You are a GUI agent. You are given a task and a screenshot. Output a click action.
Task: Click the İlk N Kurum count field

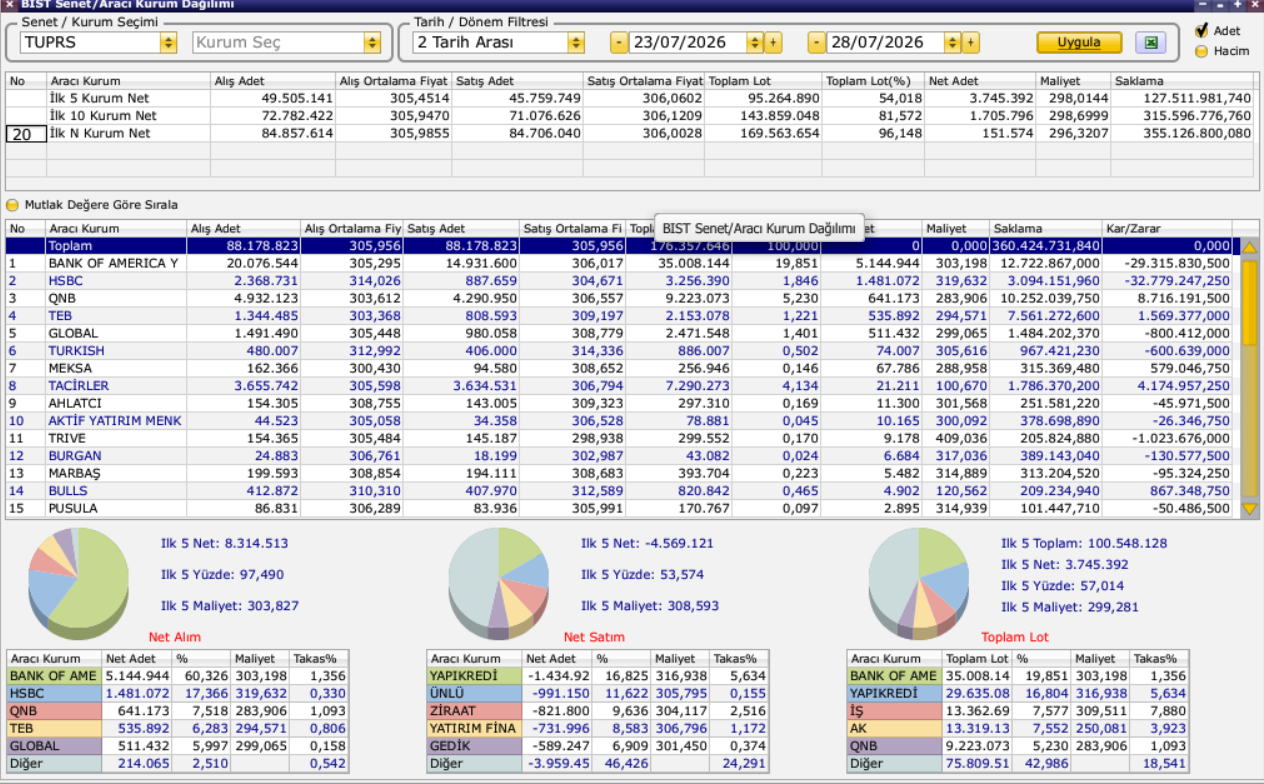[x=26, y=134]
